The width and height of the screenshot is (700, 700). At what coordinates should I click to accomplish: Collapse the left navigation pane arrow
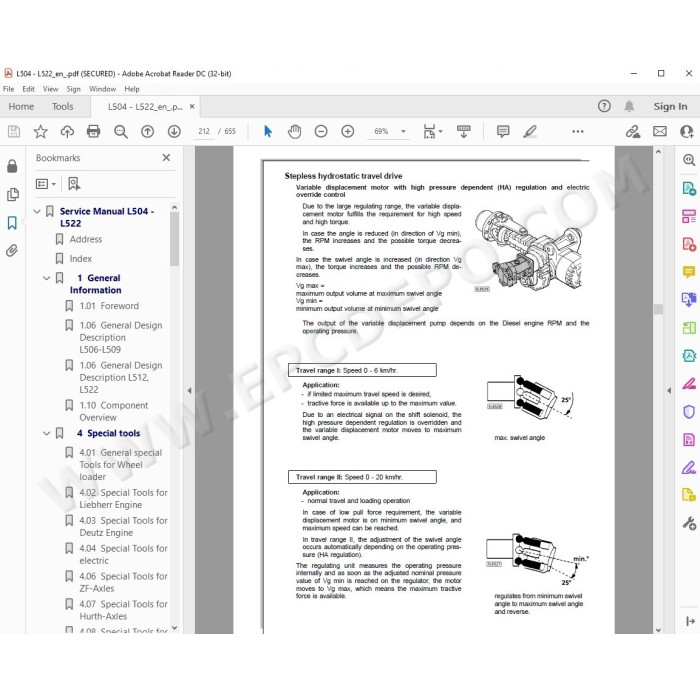coord(189,390)
